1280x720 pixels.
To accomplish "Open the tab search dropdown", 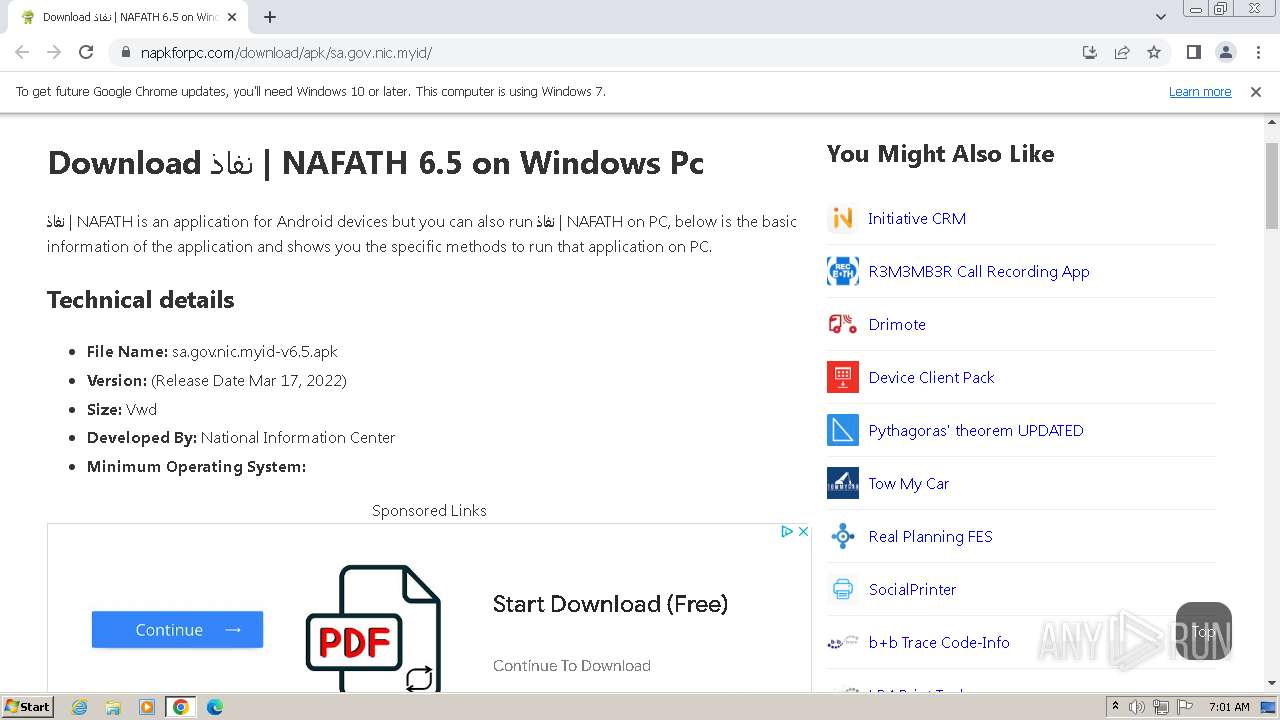I will [1161, 17].
